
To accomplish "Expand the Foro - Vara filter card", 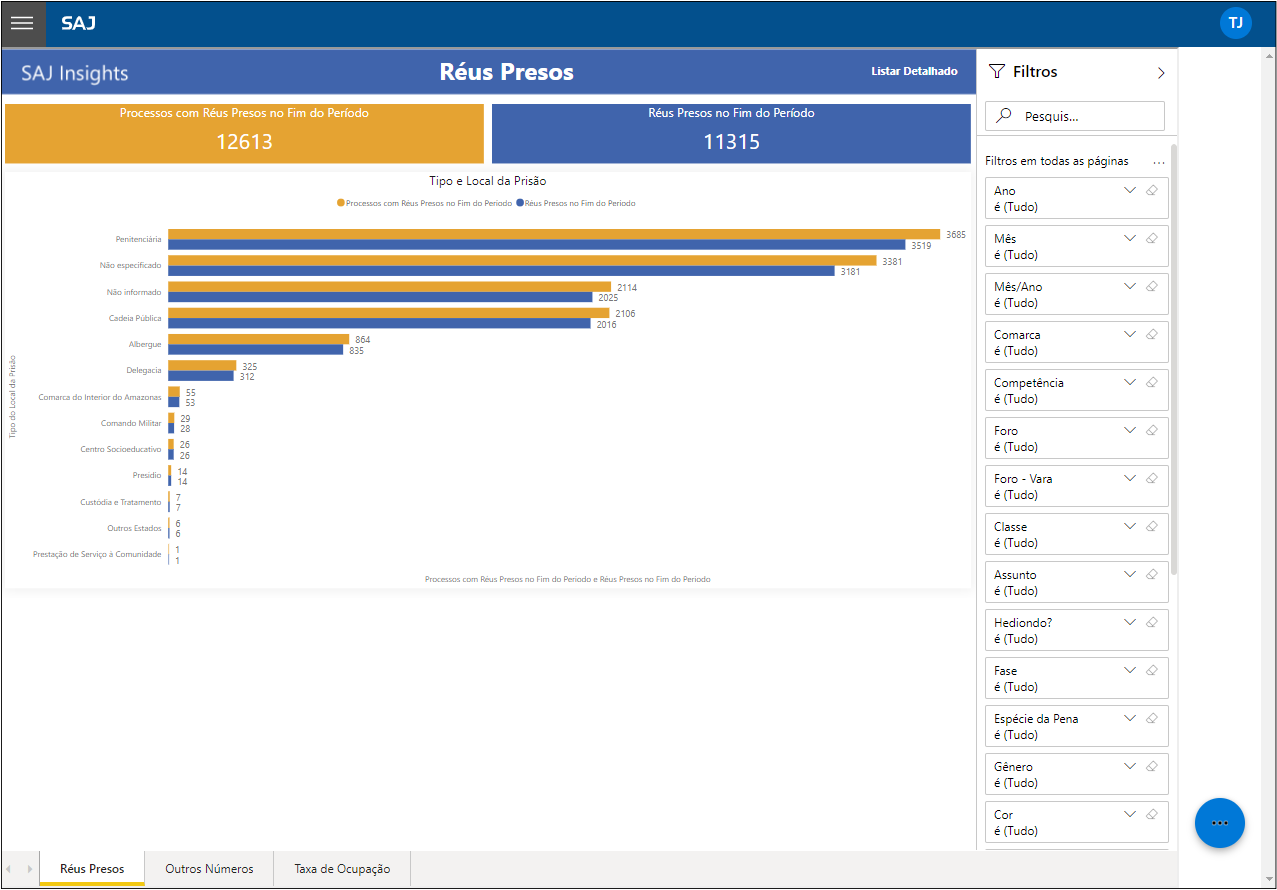I will pos(1130,478).
